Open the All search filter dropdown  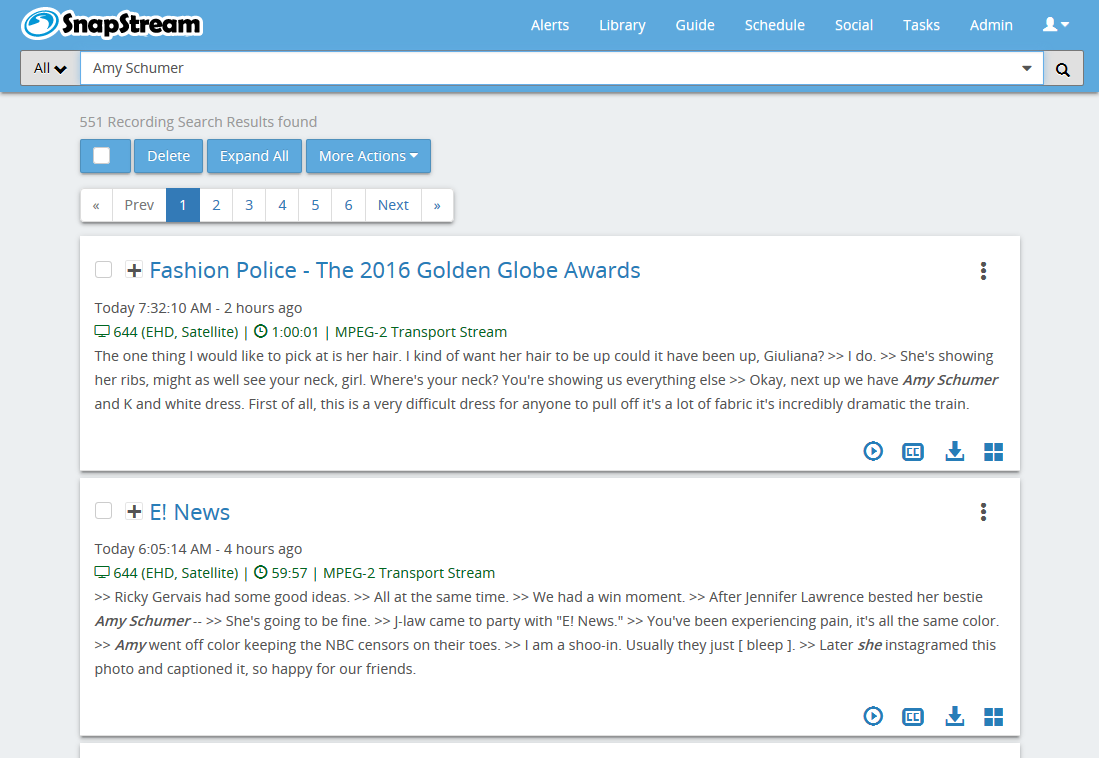point(50,69)
